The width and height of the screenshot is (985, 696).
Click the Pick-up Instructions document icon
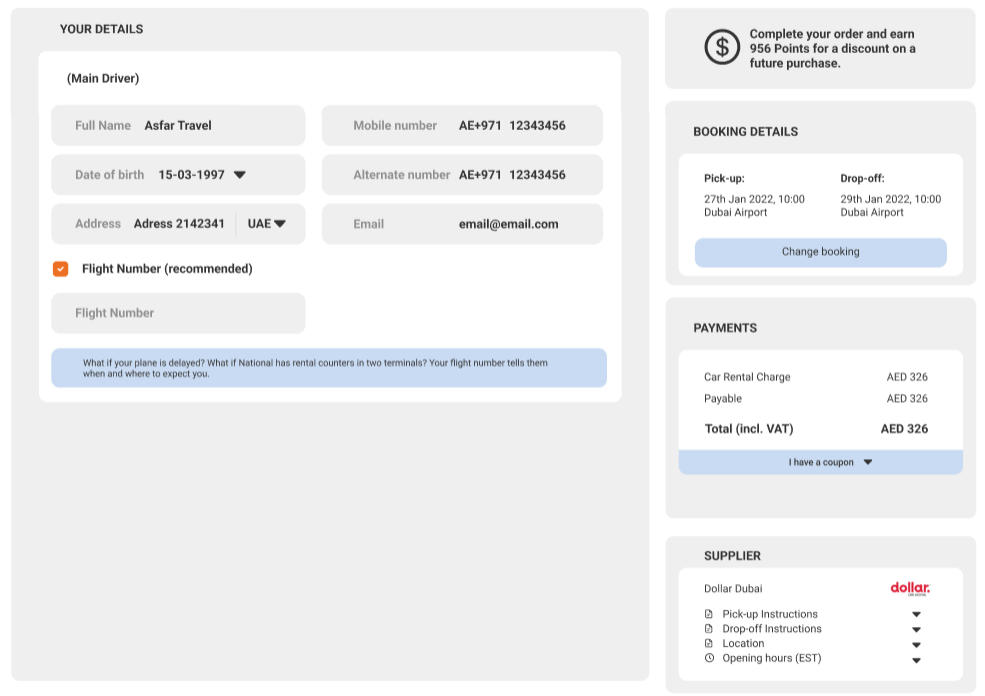pos(709,614)
